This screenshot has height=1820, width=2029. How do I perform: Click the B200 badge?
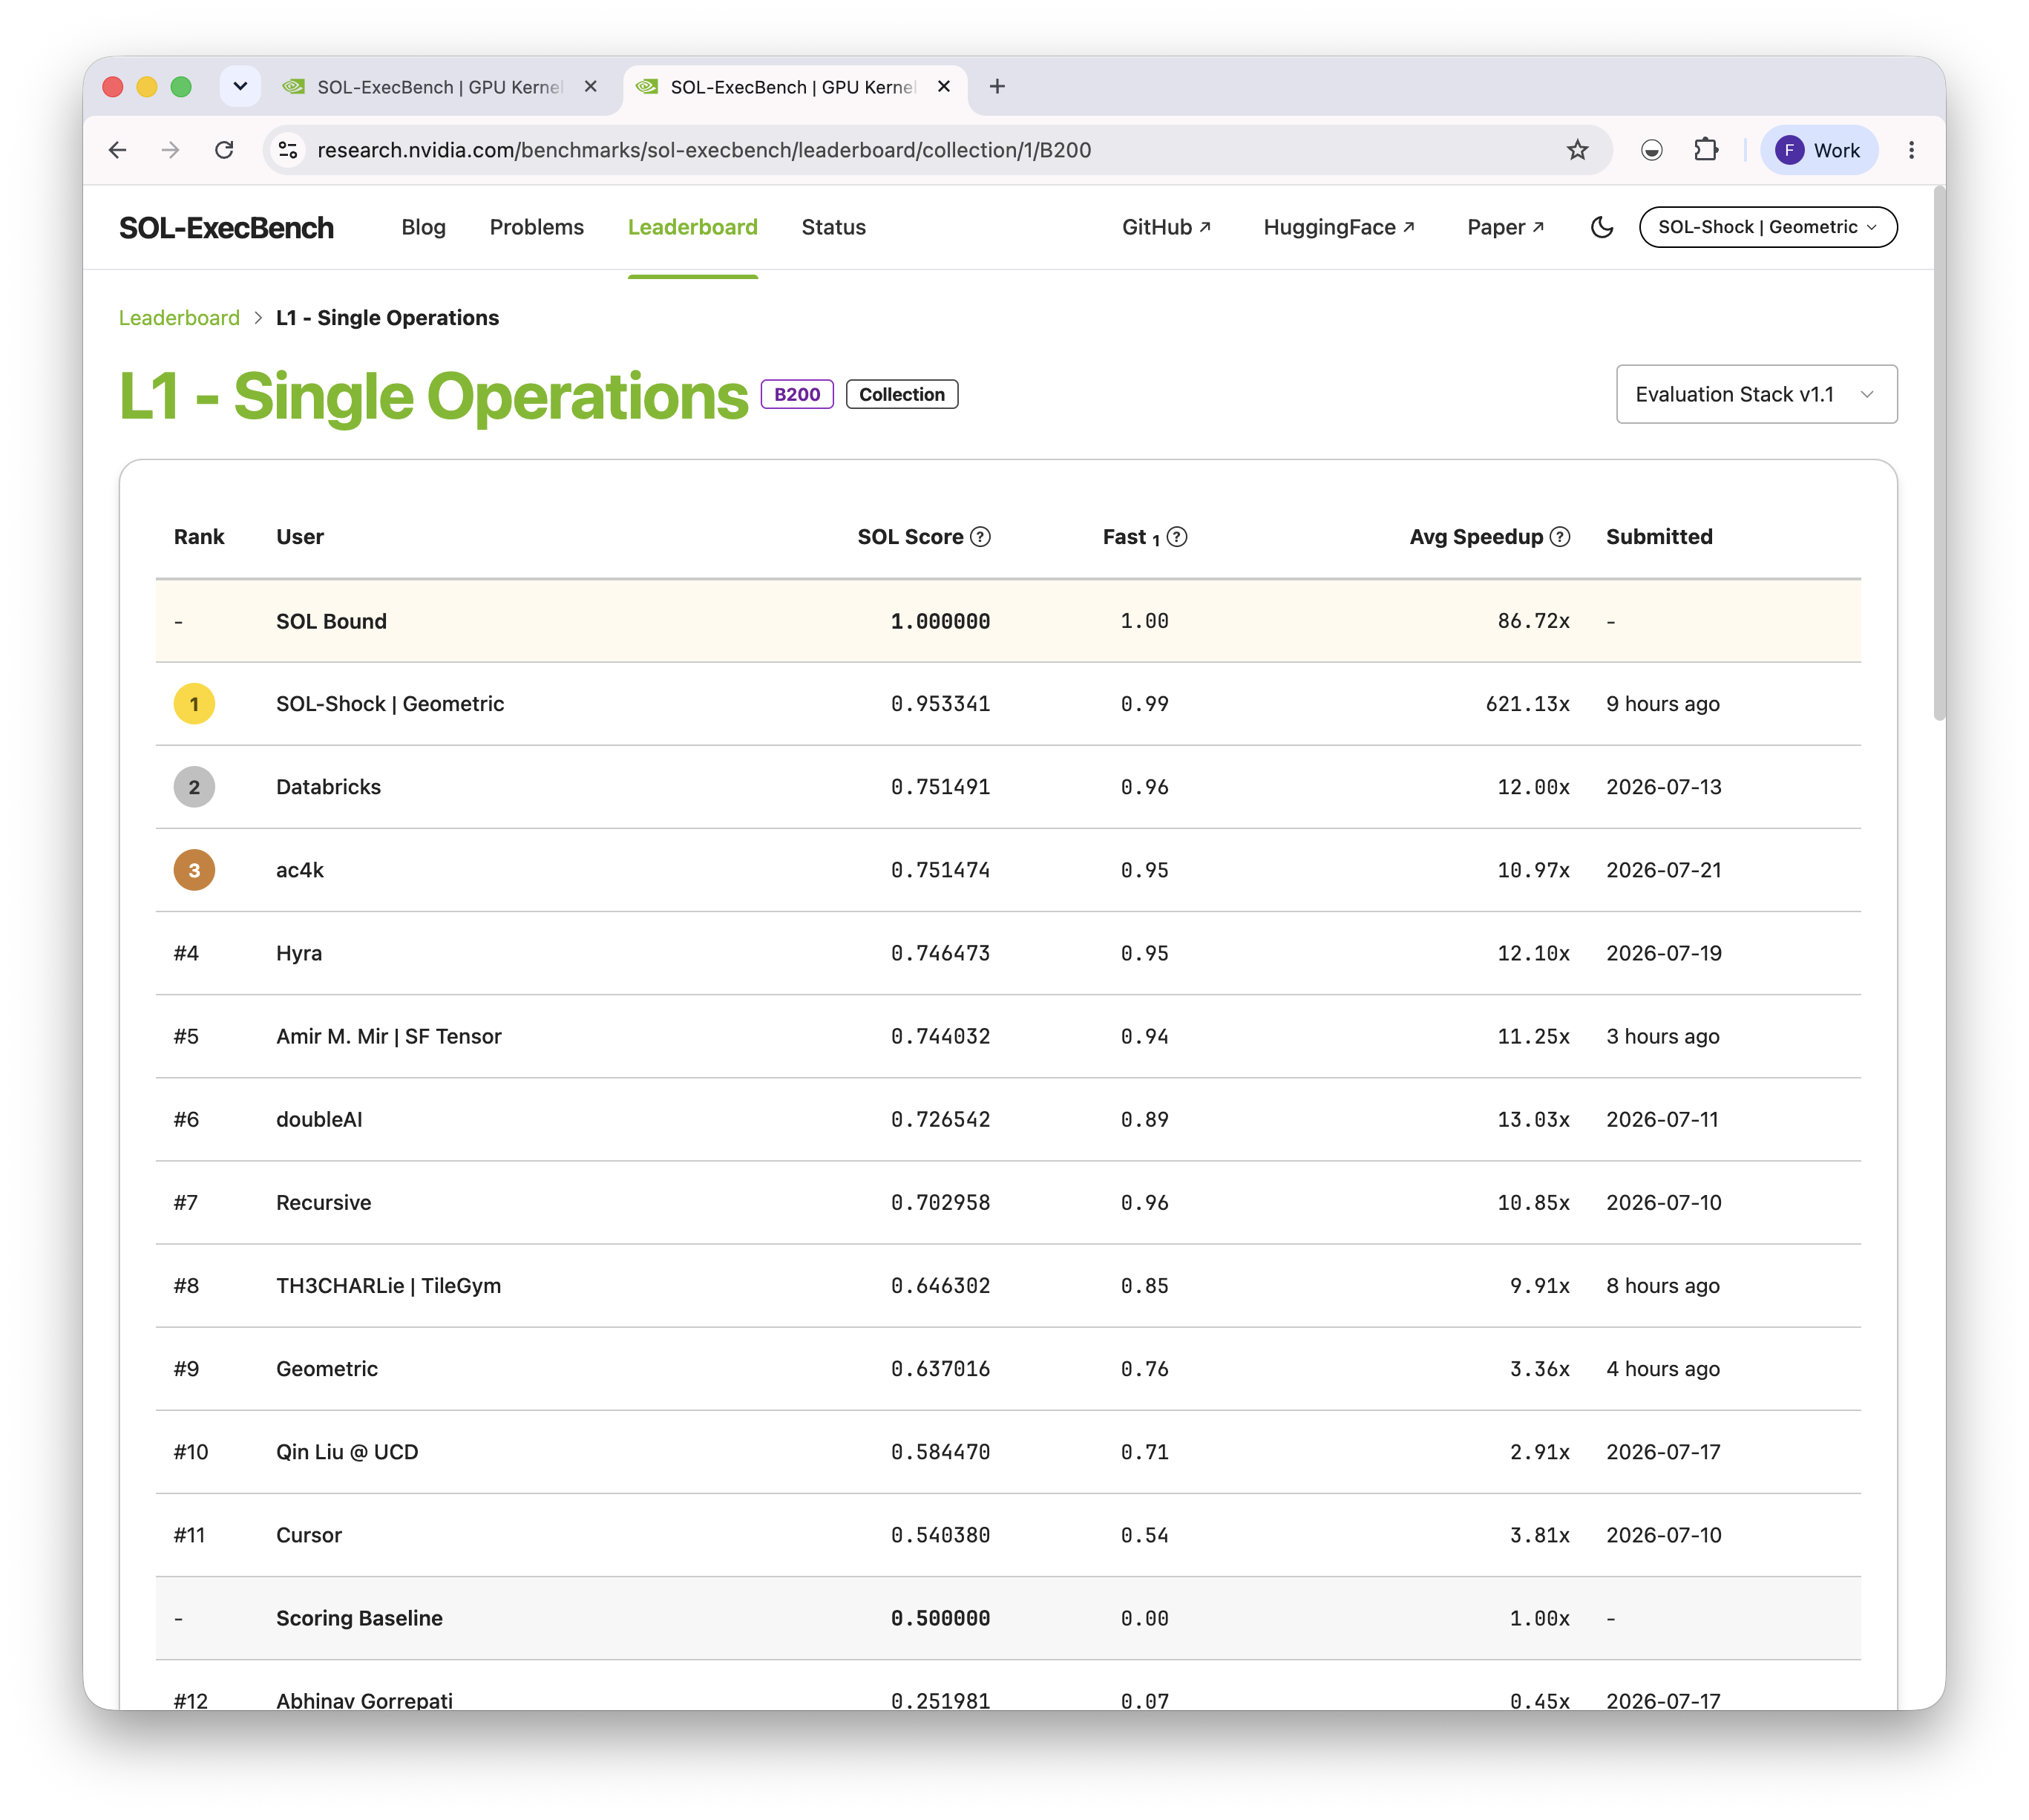pos(797,394)
